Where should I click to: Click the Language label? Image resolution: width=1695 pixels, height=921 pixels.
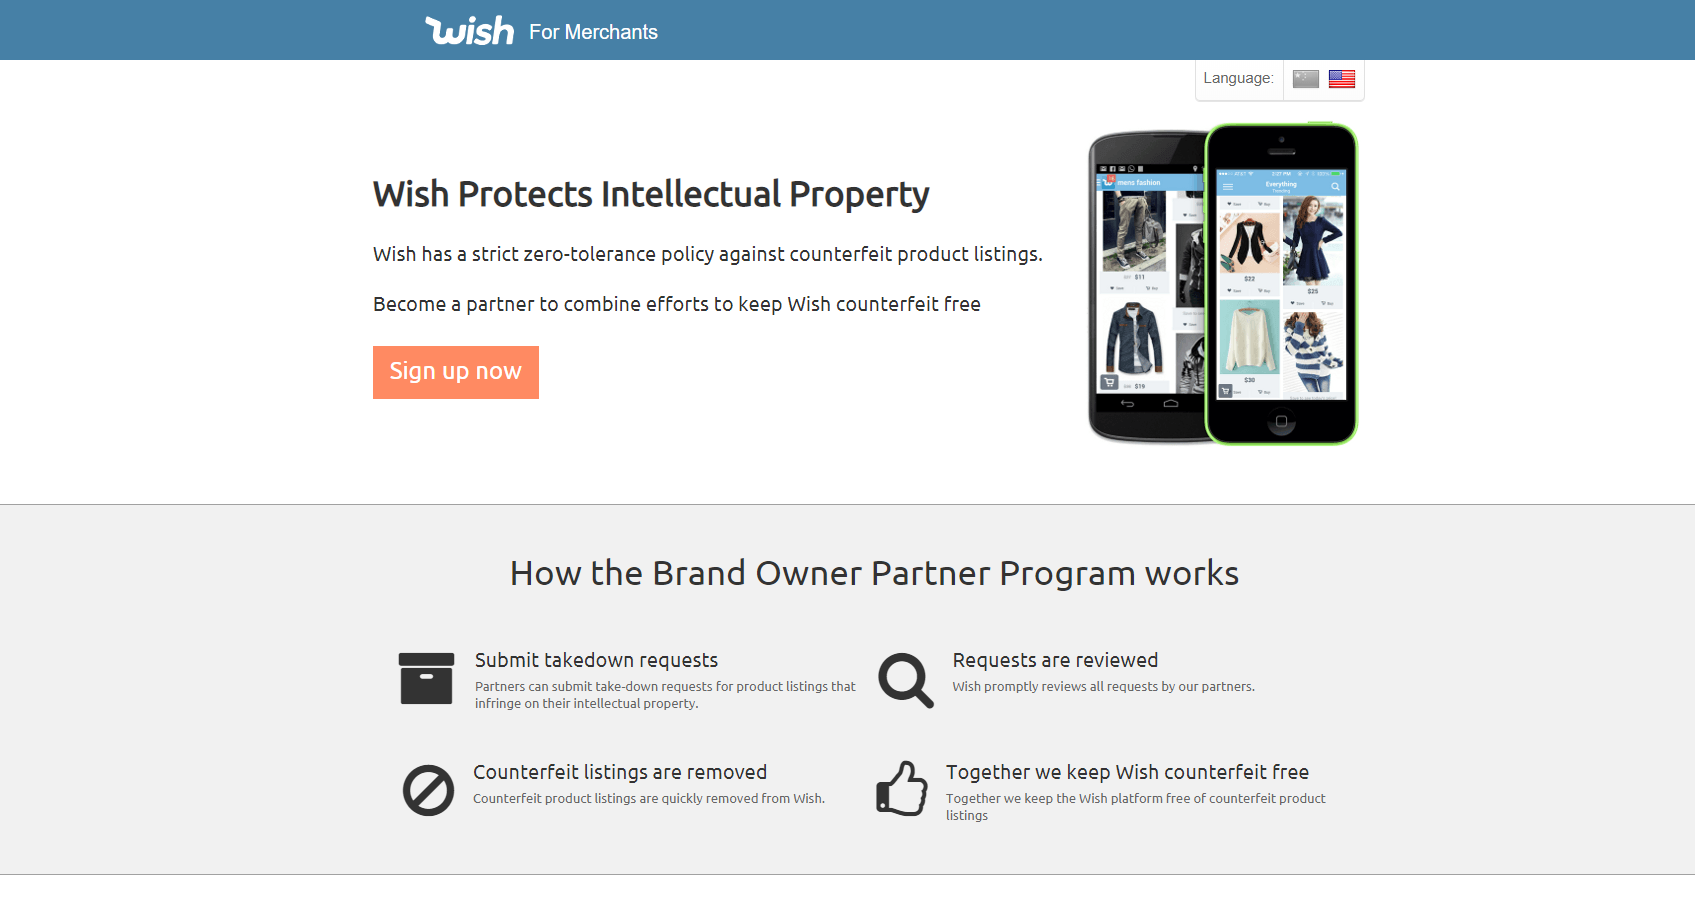tap(1238, 78)
